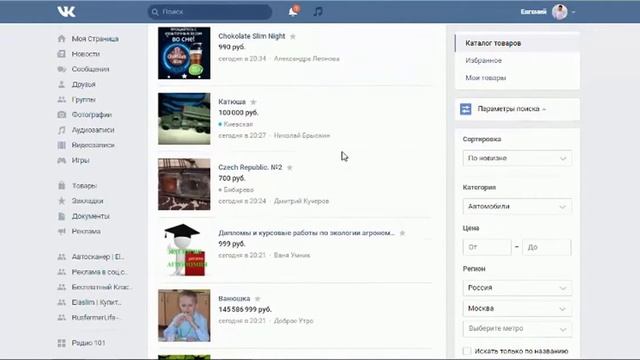Viewport: 640px width, 360px height.
Task: Open Выберите метро dropdown
Action: point(517,329)
